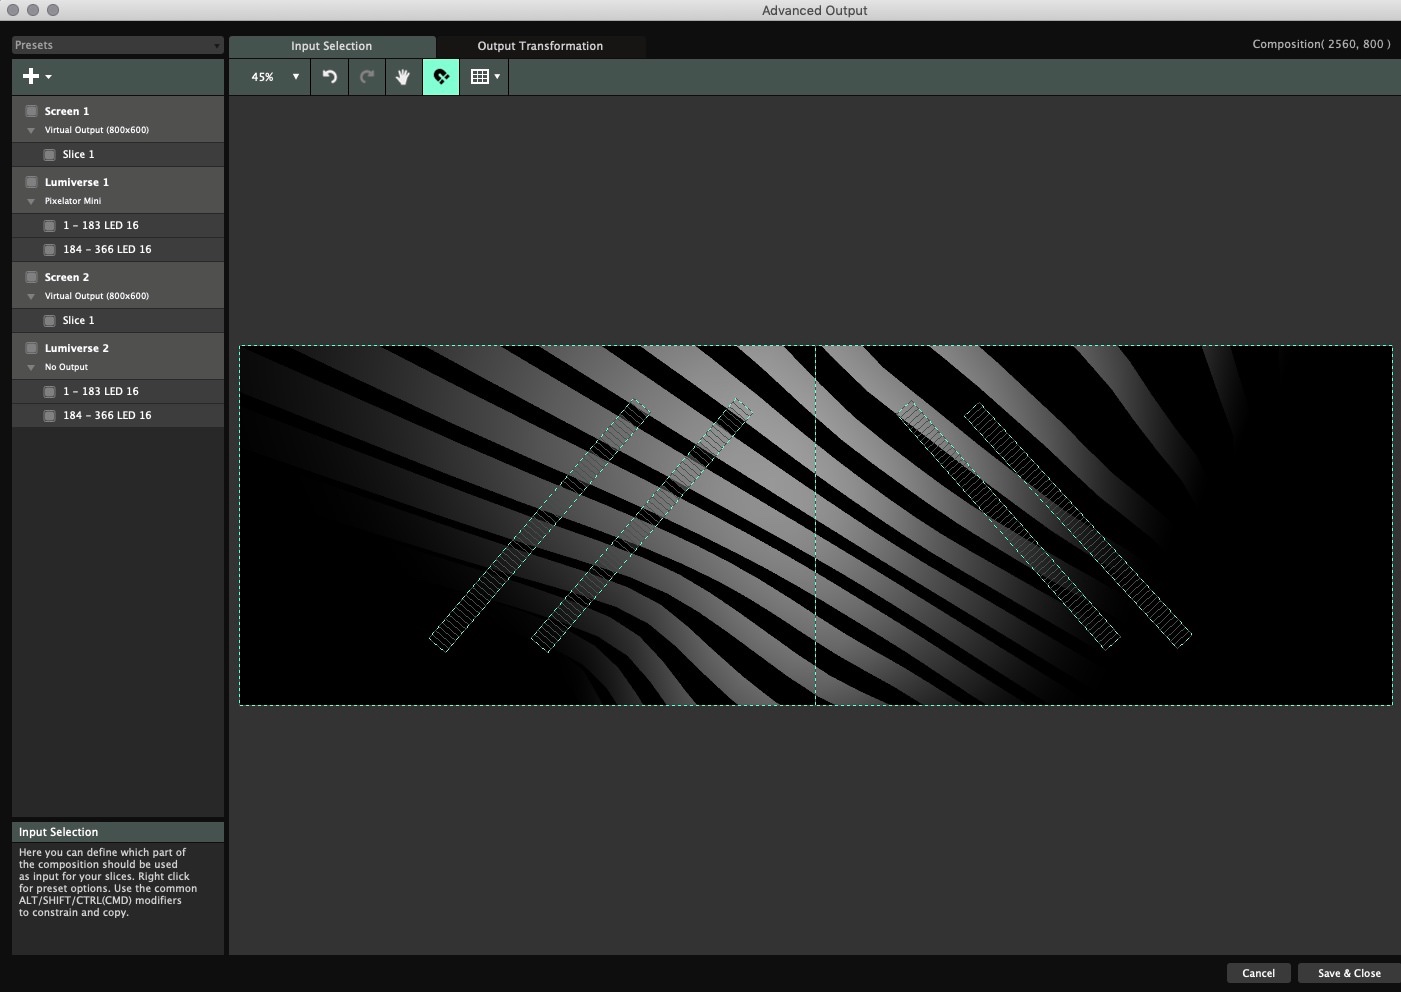Image resolution: width=1401 pixels, height=992 pixels.
Task: Open the Presets dropdown
Action: pos(117,45)
